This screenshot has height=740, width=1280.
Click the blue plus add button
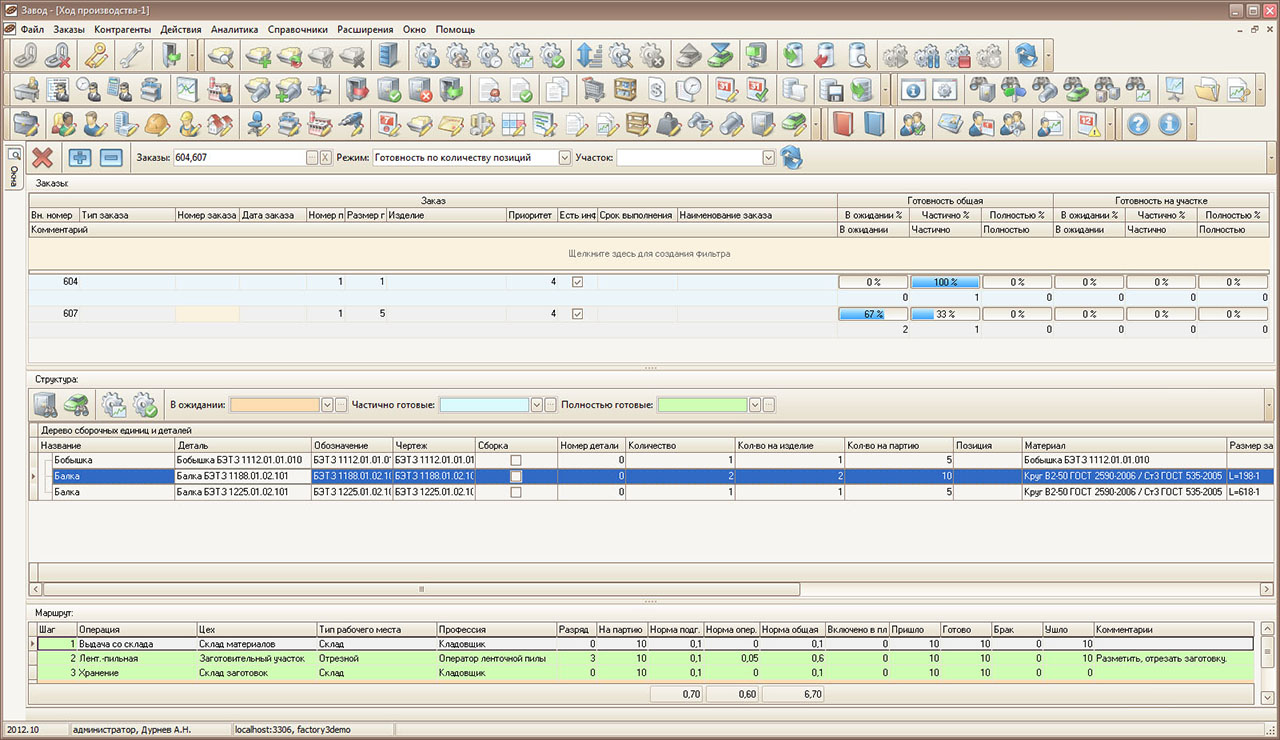pyautogui.click(x=80, y=157)
